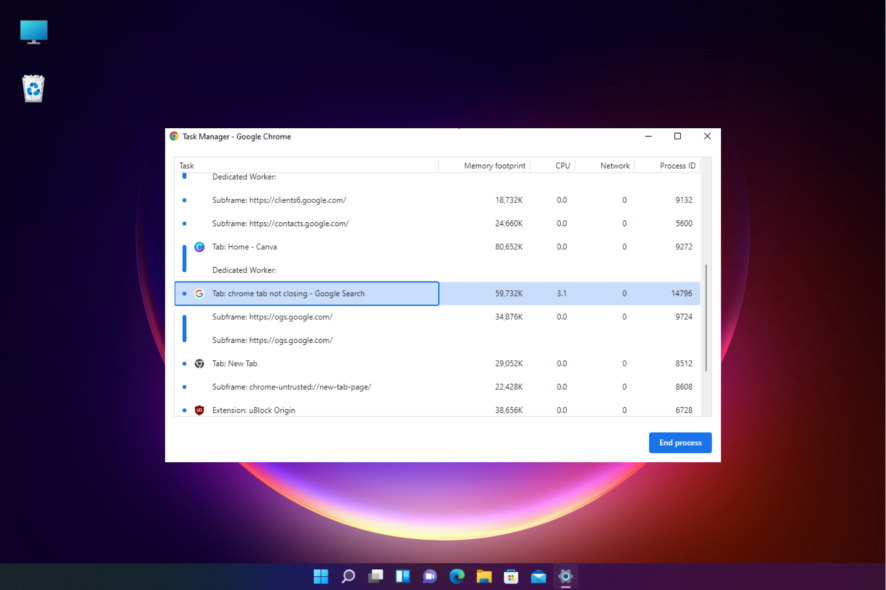Image resolution: width=886 pixels, height=590 pixels.
Task: Click the uBlock Origin shield icon
Action: coord(199,410)
